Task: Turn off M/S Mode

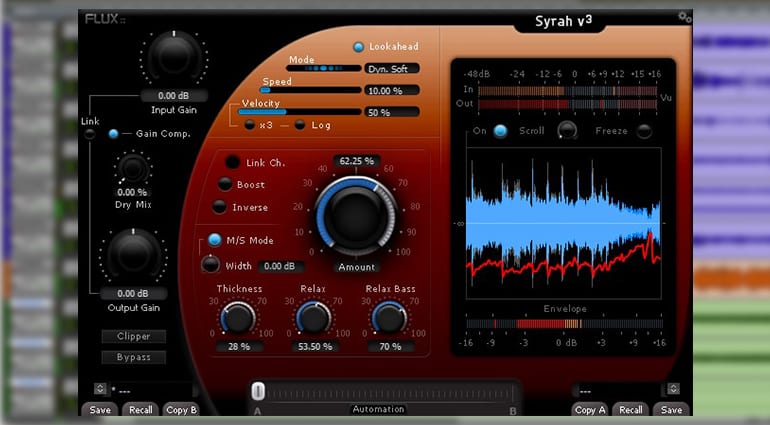Action: pos(215,240)
